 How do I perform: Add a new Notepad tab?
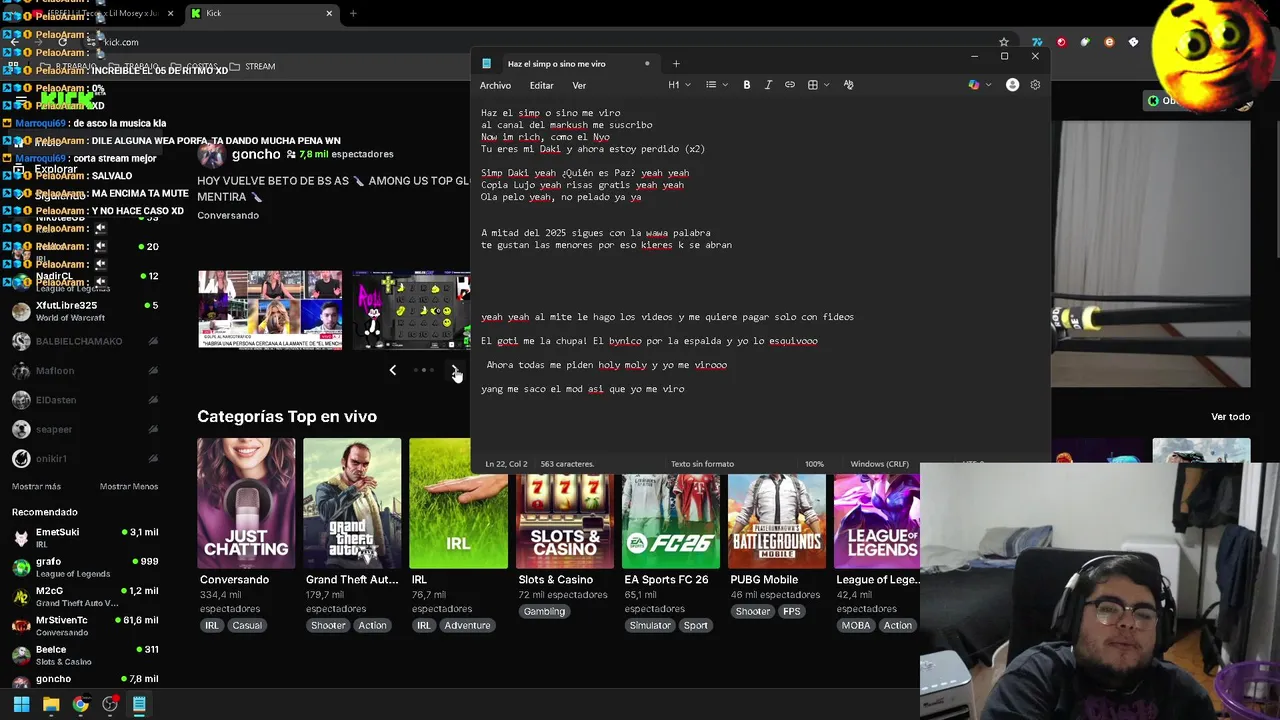(x=676, y=64)
